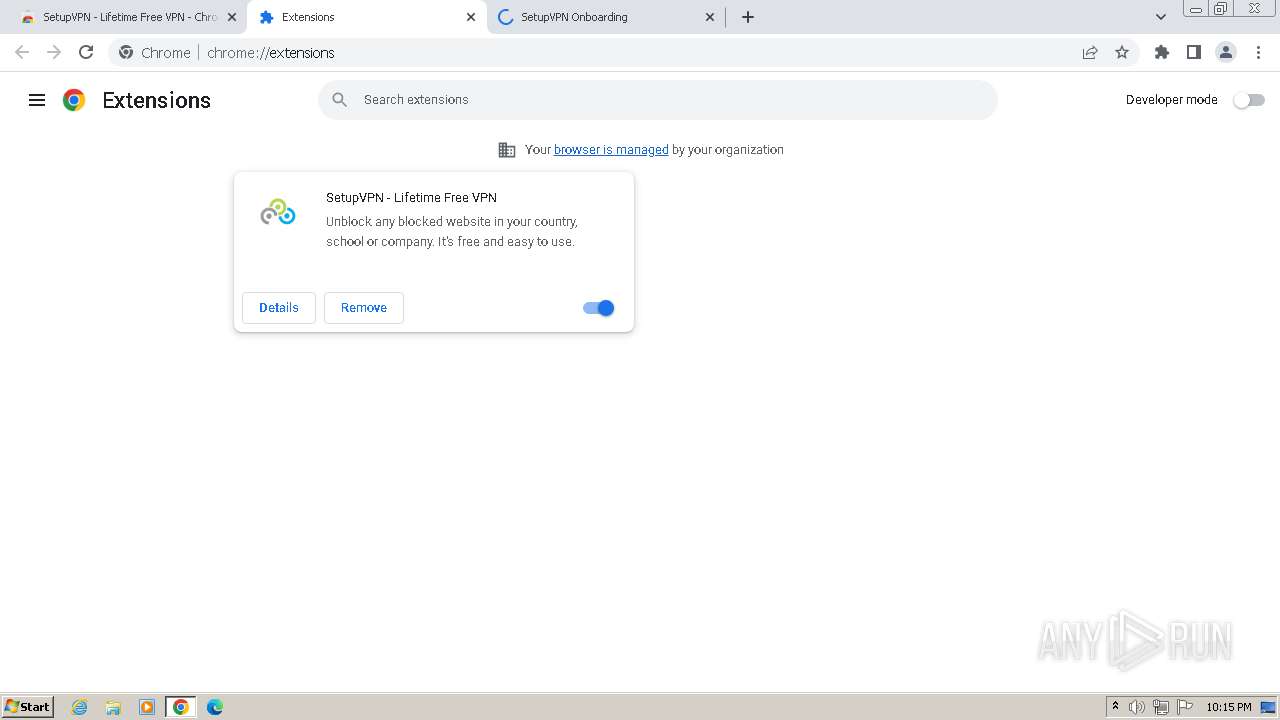Click the address bar URL chrome://extensions

click(271, 53)
